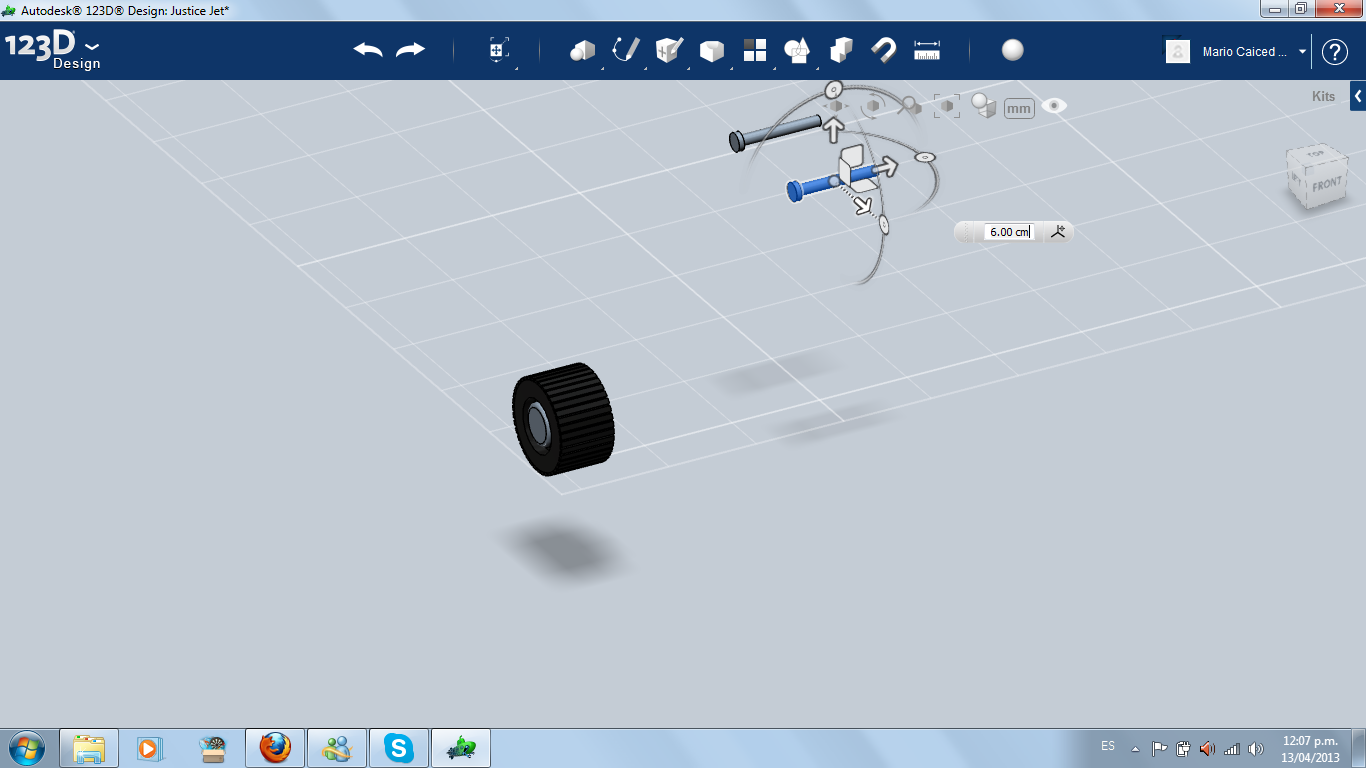Open the Combine tool
This screenshot has height=768, width=1366.
point(841,50)
